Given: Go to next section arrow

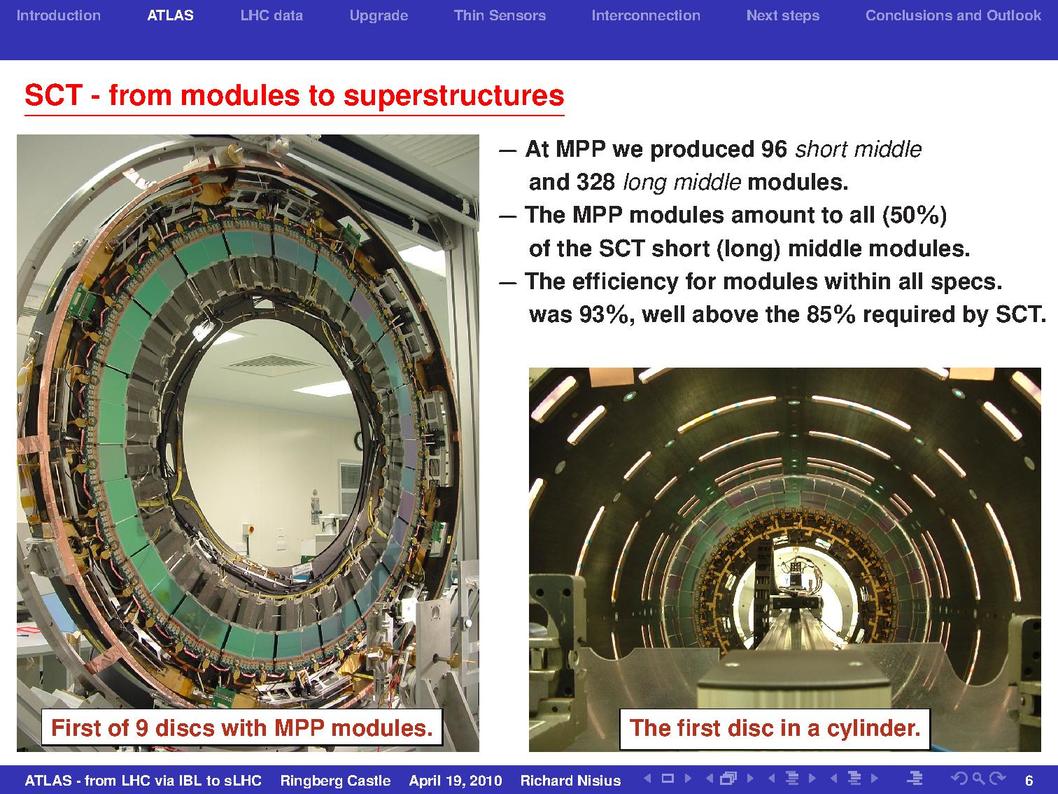Looking at the screenshot, I should pos(874,778).
